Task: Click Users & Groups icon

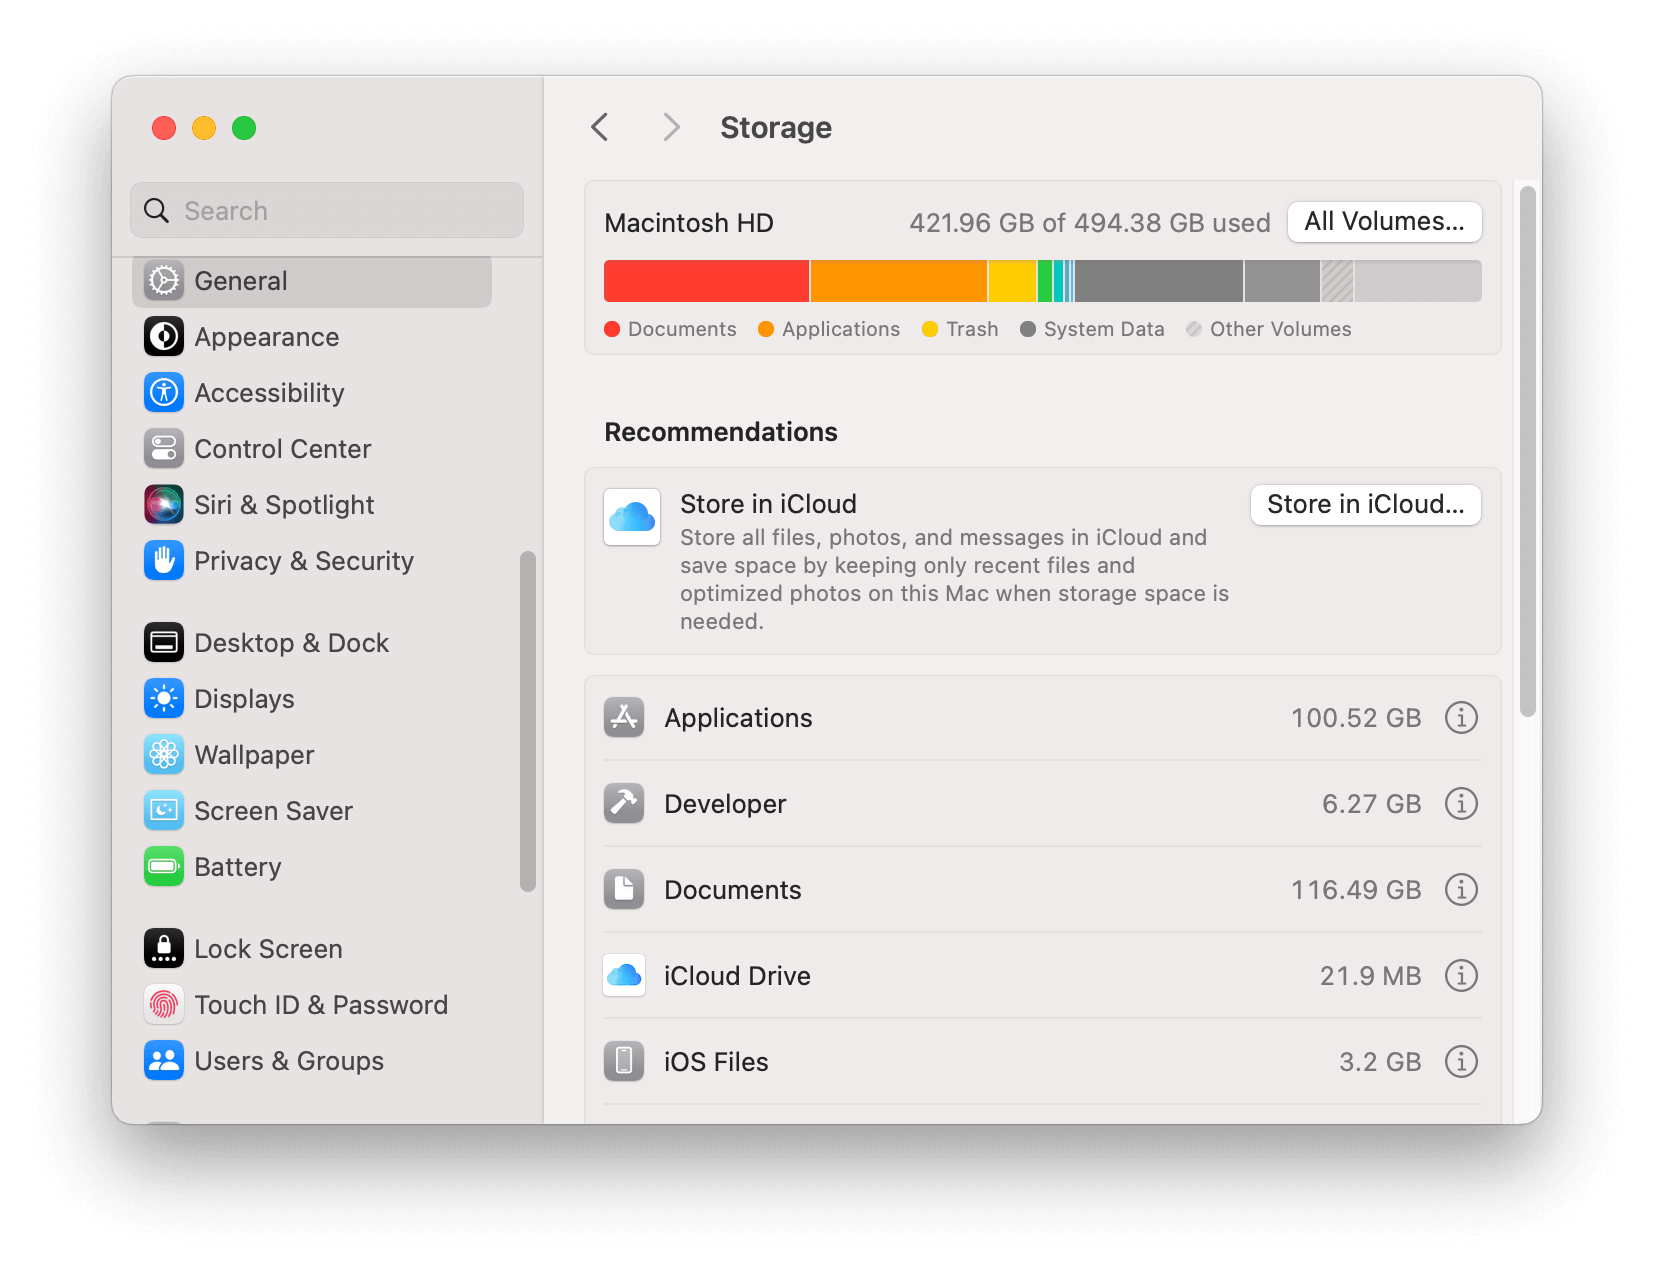Action: tap(164, 1061)
